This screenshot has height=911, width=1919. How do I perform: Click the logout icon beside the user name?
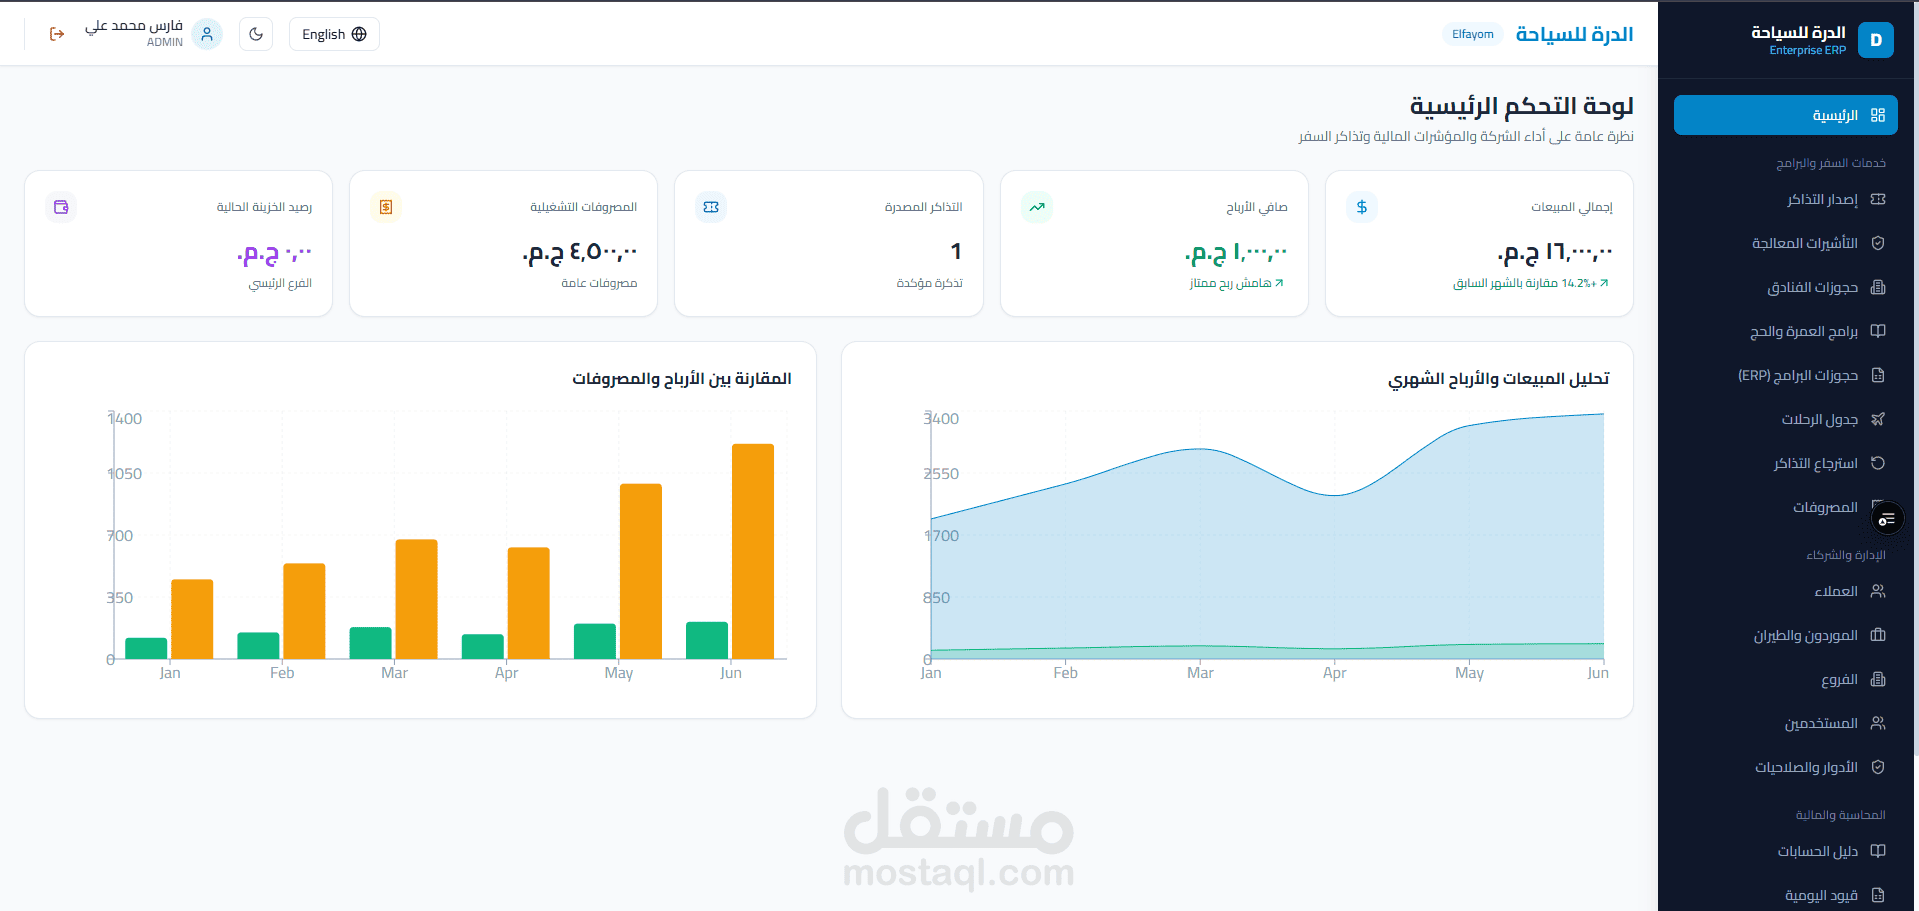click(57, 34)
